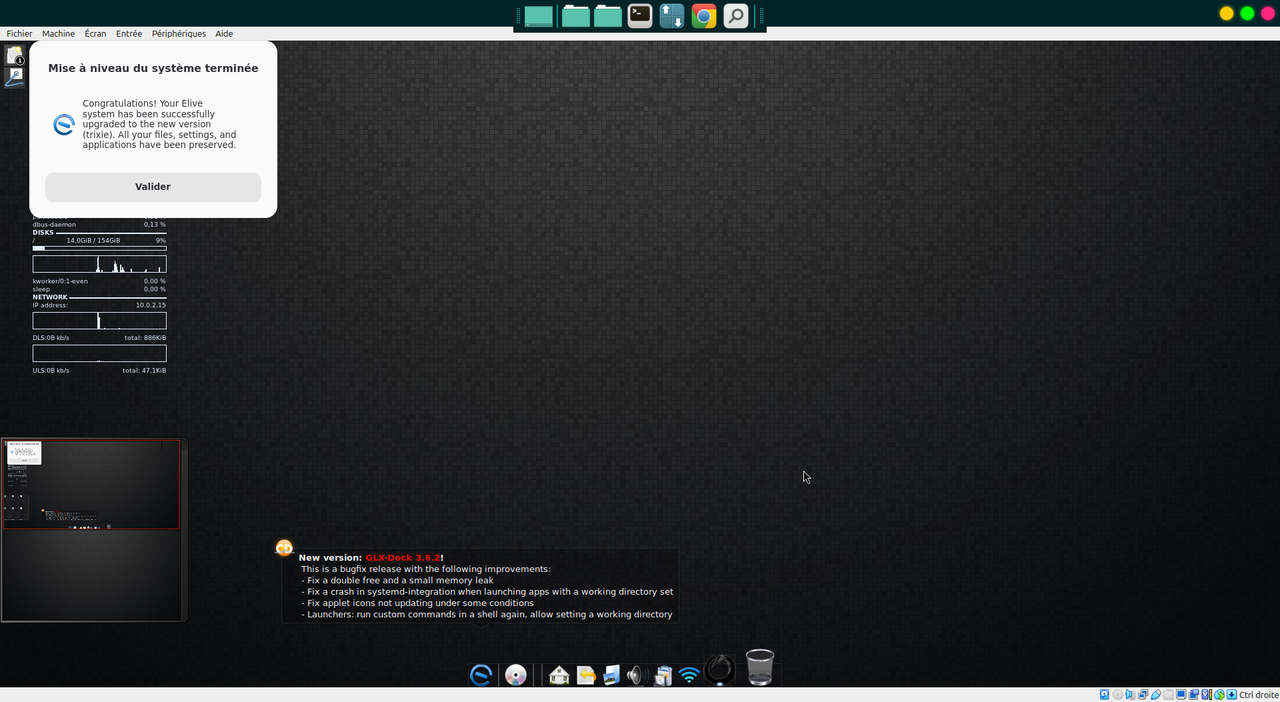Click the VirtualBox recording status icon
The image size is (1280, 702).
click(1194, 695)
